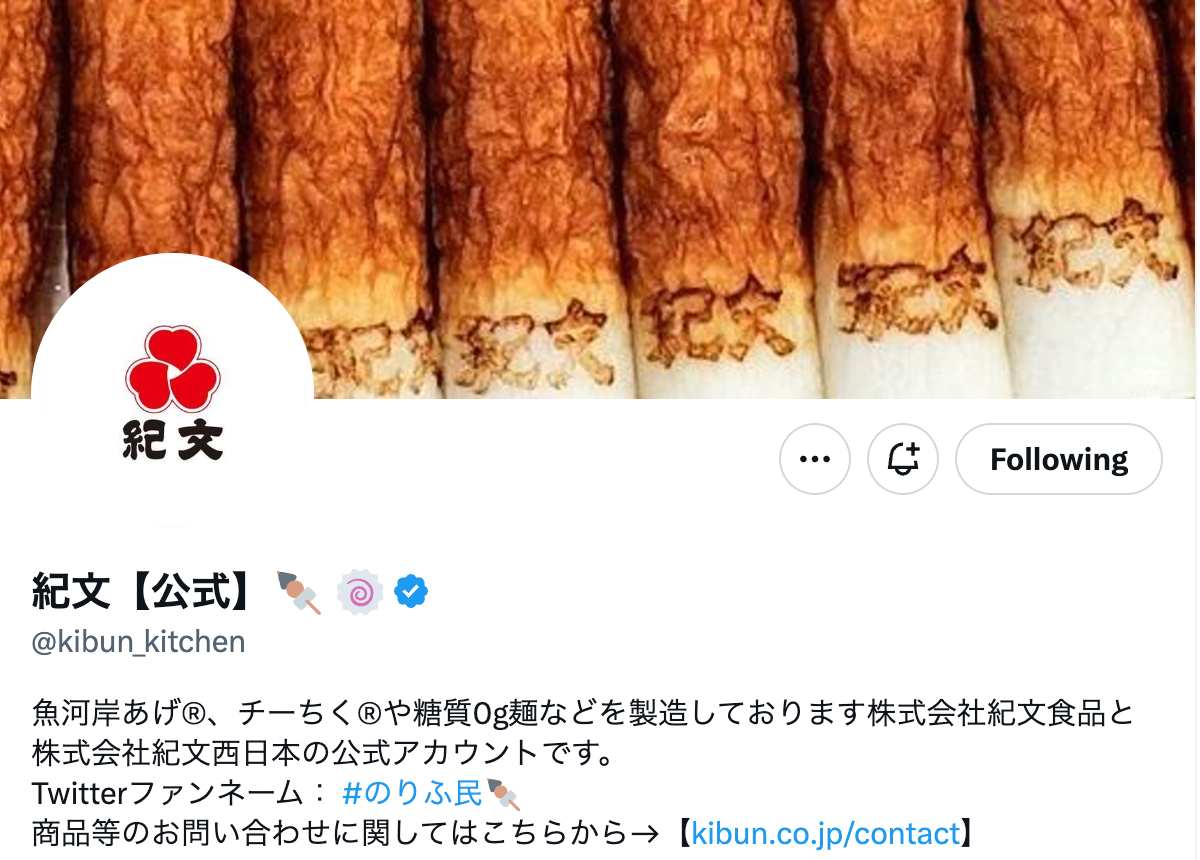Click the red three-petal Kibun logo
The height and width of the screenshot is (860, 1200).
pyautogui.click(x=172, y=366)
